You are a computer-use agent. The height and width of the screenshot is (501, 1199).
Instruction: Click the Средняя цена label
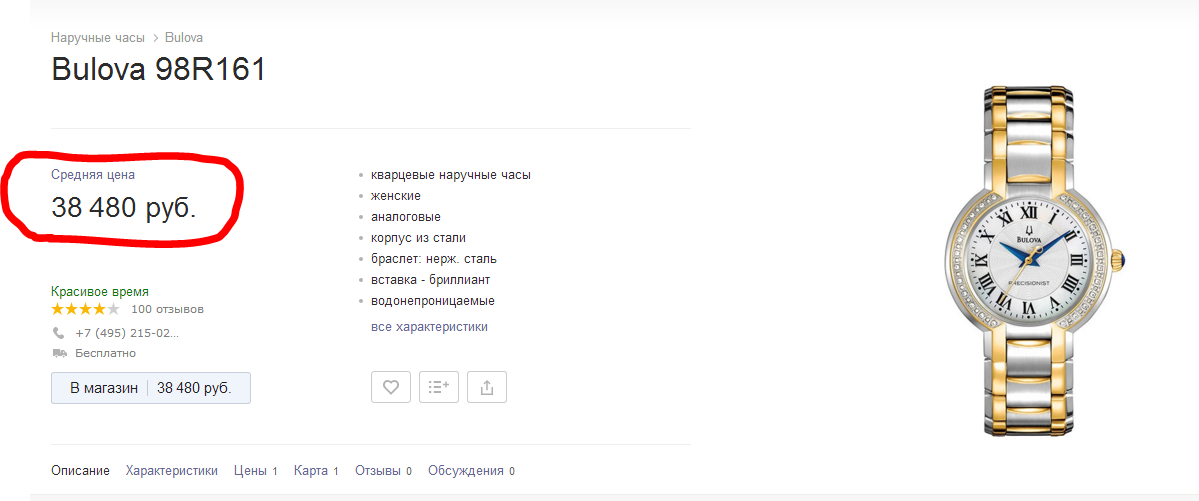click(x=93, y=175)
